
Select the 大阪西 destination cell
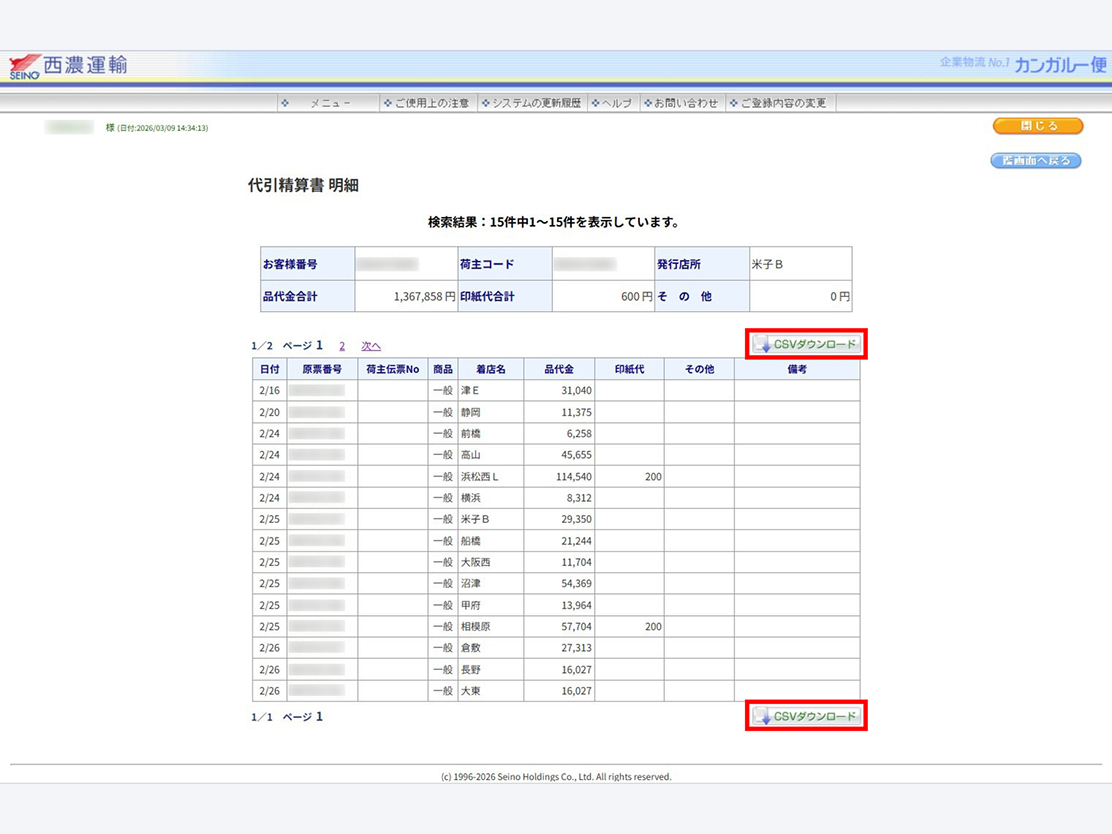click(x=491, y=562)
